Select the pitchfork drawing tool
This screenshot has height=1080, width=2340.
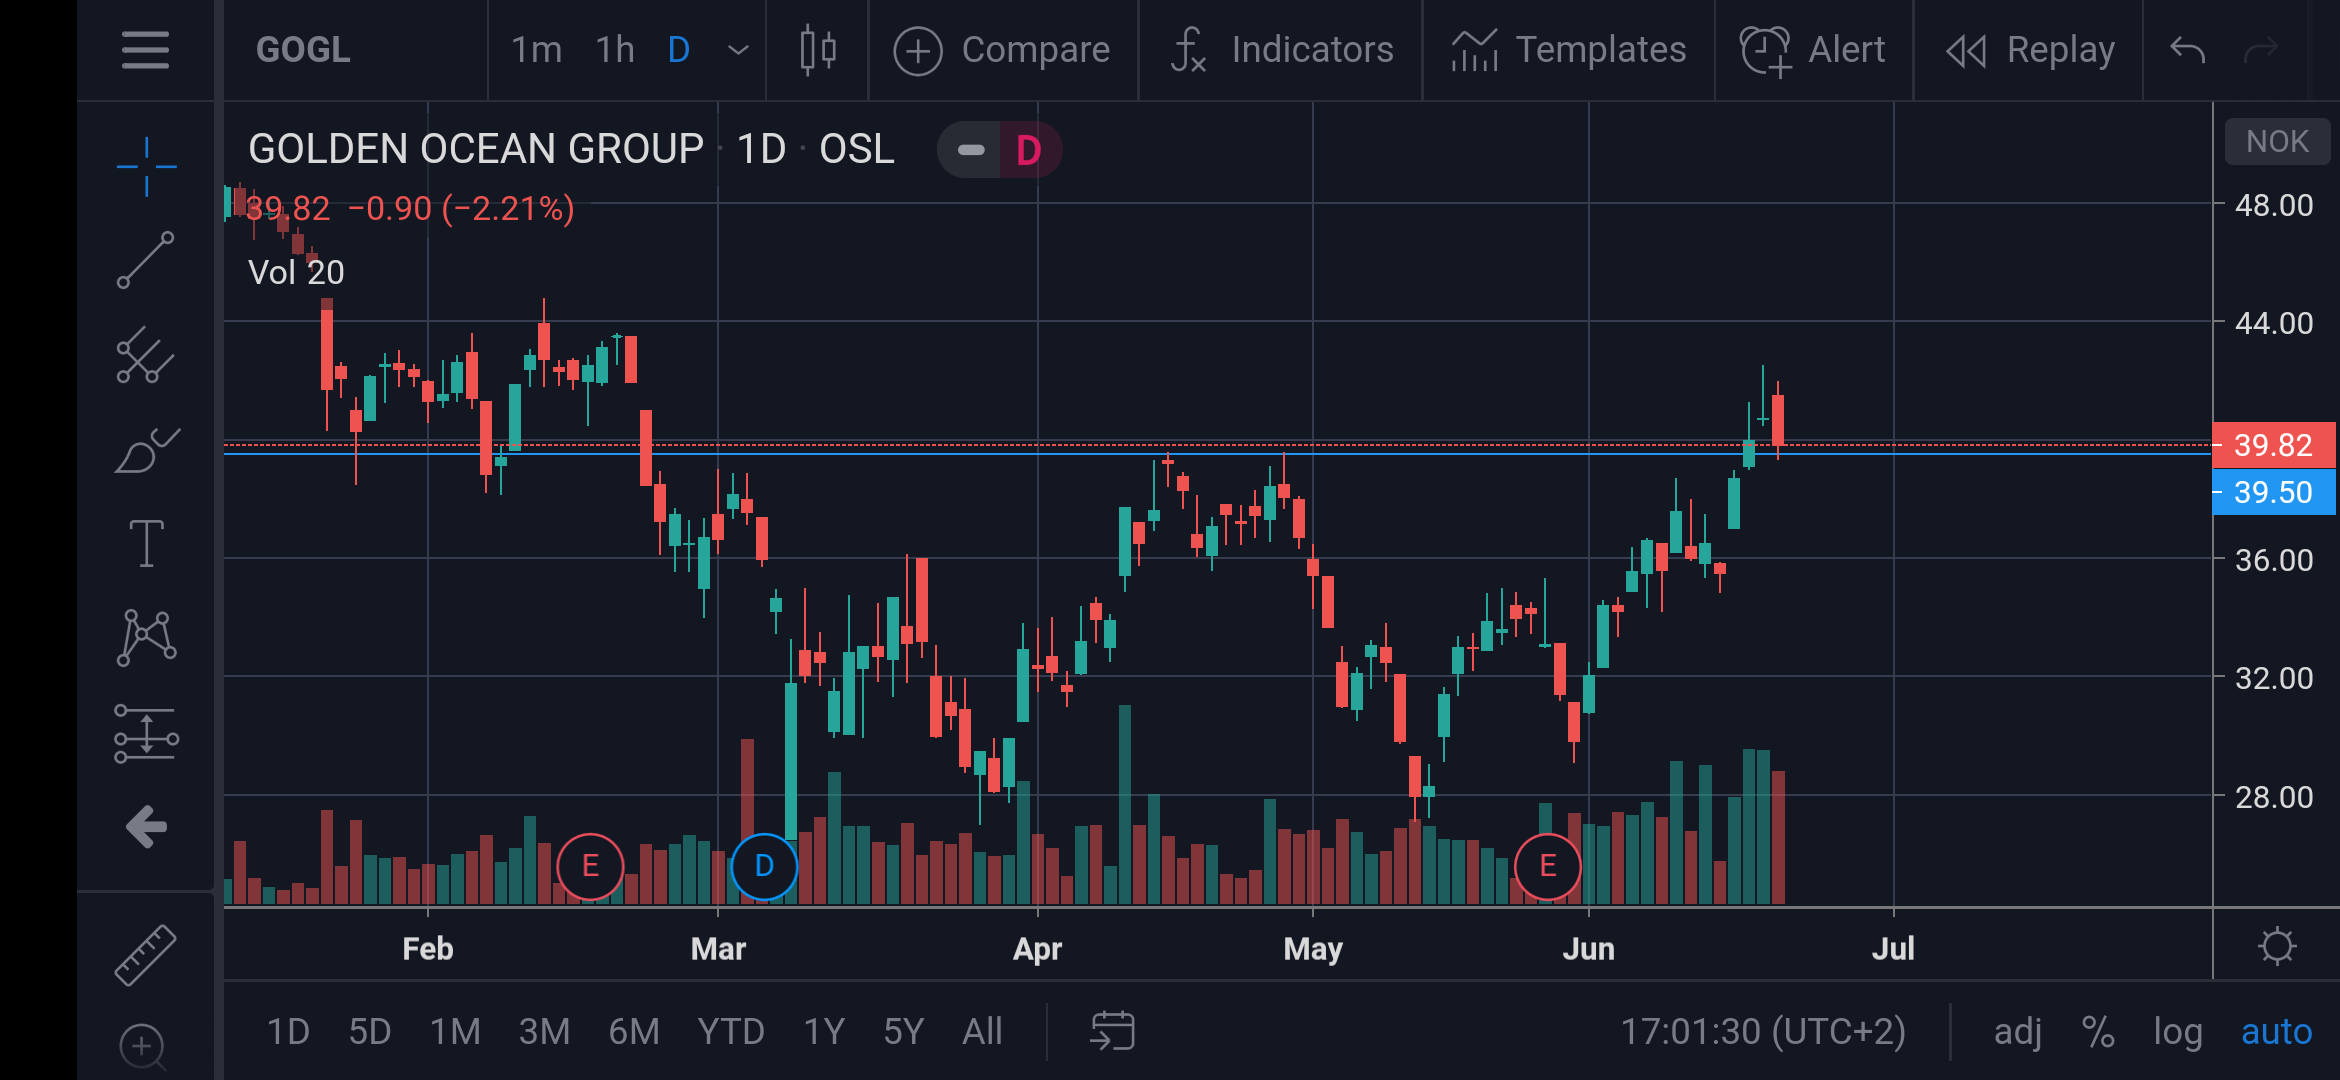146,356
